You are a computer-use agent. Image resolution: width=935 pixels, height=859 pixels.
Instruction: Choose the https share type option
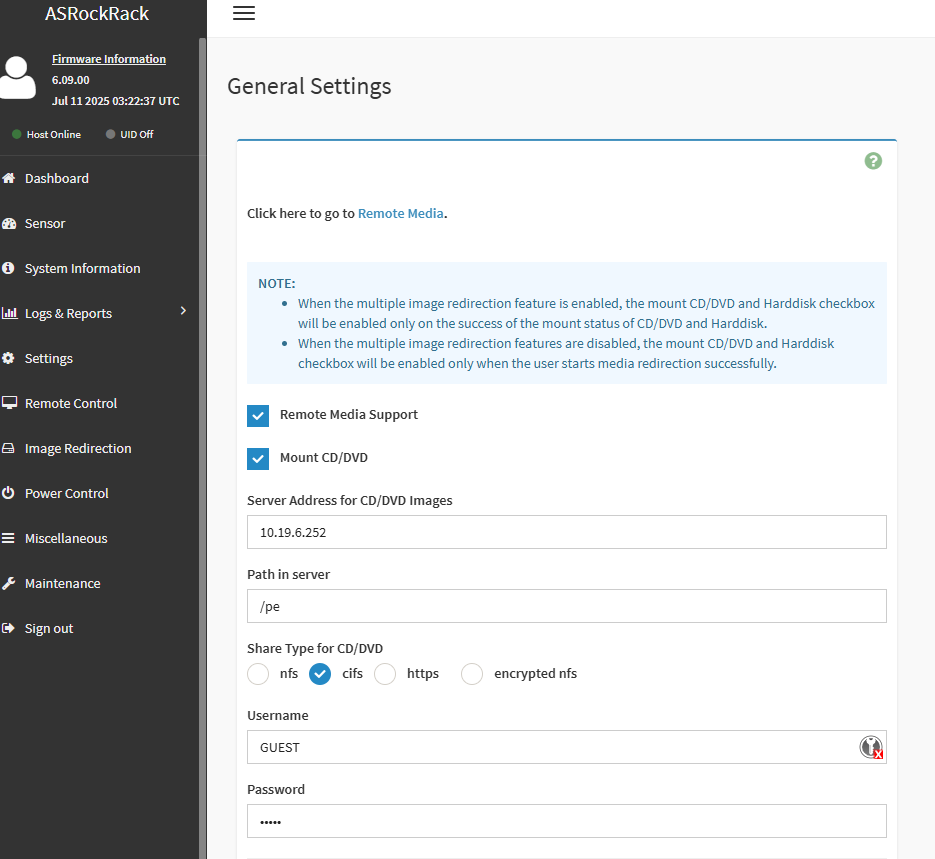[385, 674]
